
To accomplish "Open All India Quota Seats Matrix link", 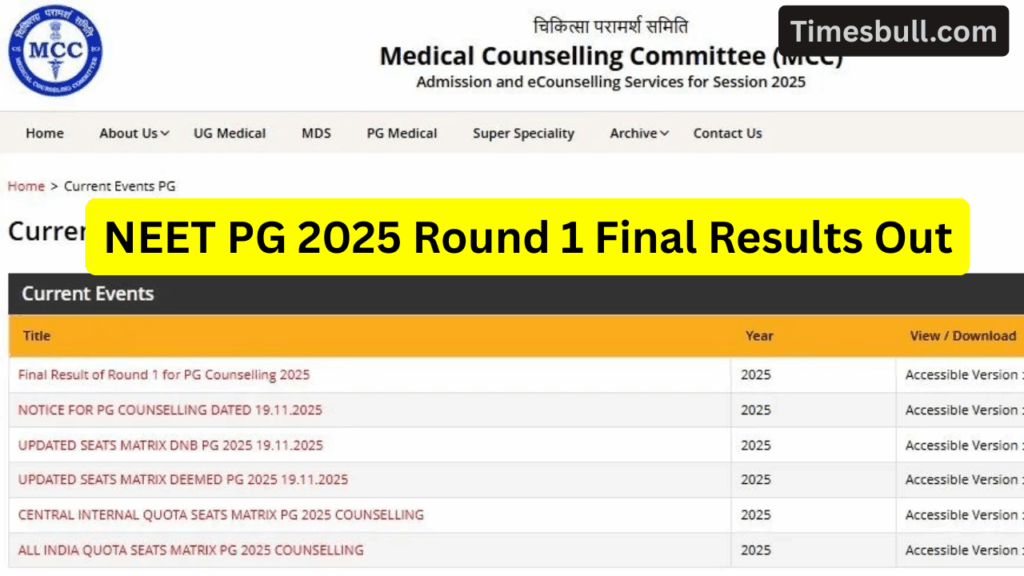I will point(191,550).
